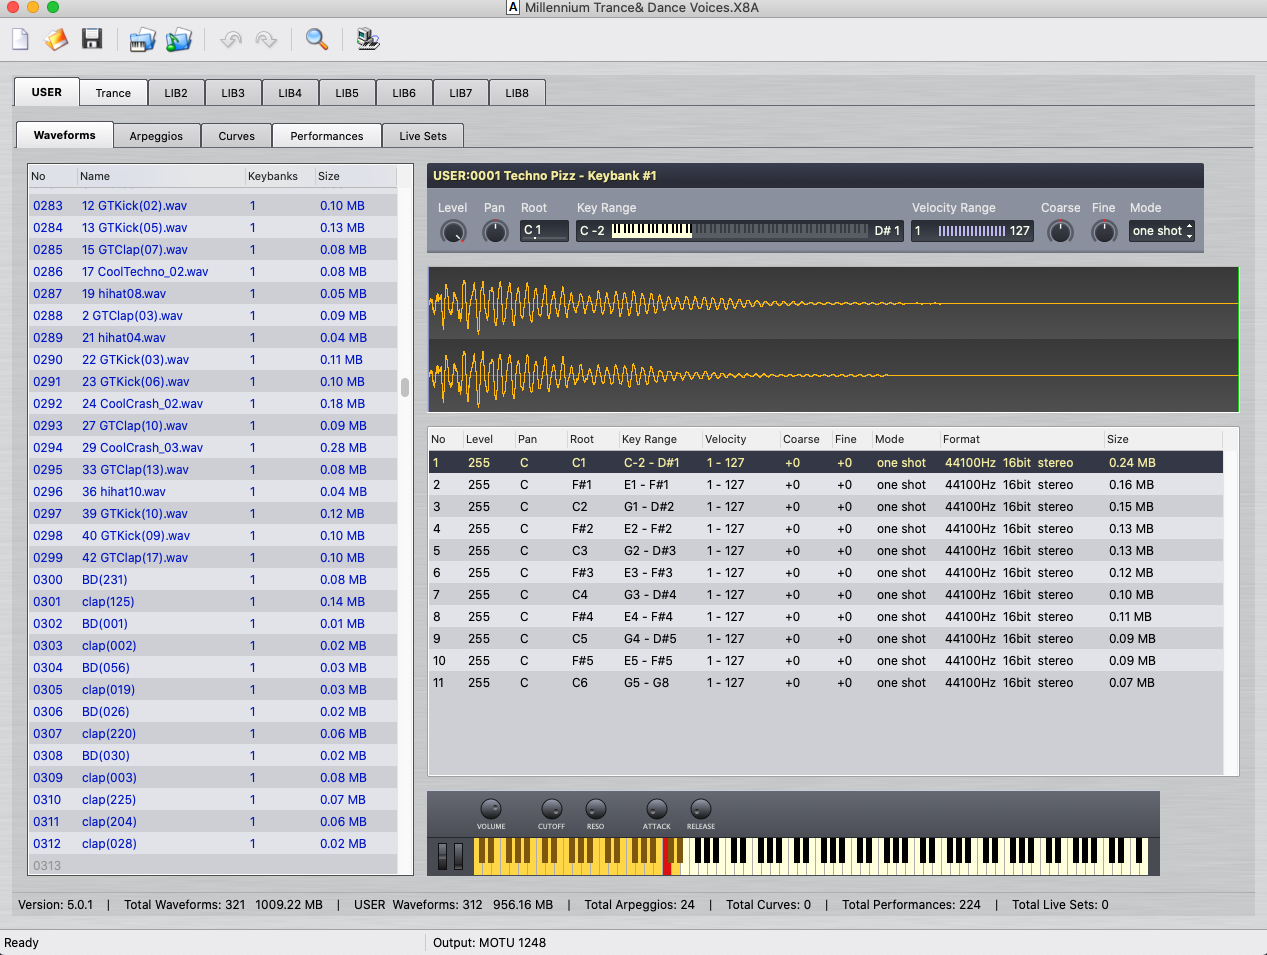Click the open file orange folder icon
The height and width of the screenshot is (955, 1267).
coord(57,39)
